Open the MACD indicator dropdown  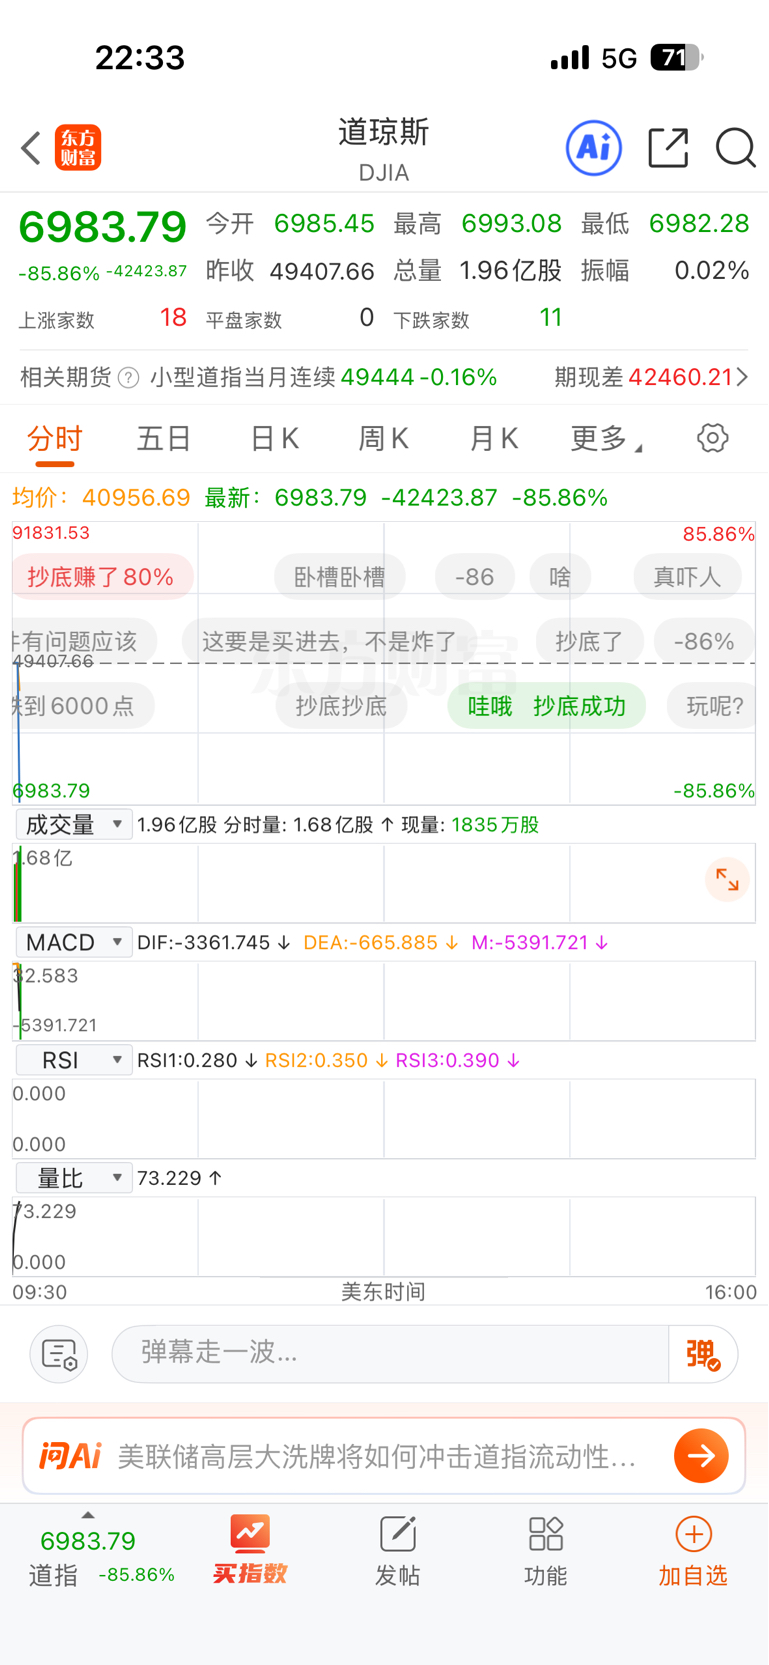click(74, 942)
